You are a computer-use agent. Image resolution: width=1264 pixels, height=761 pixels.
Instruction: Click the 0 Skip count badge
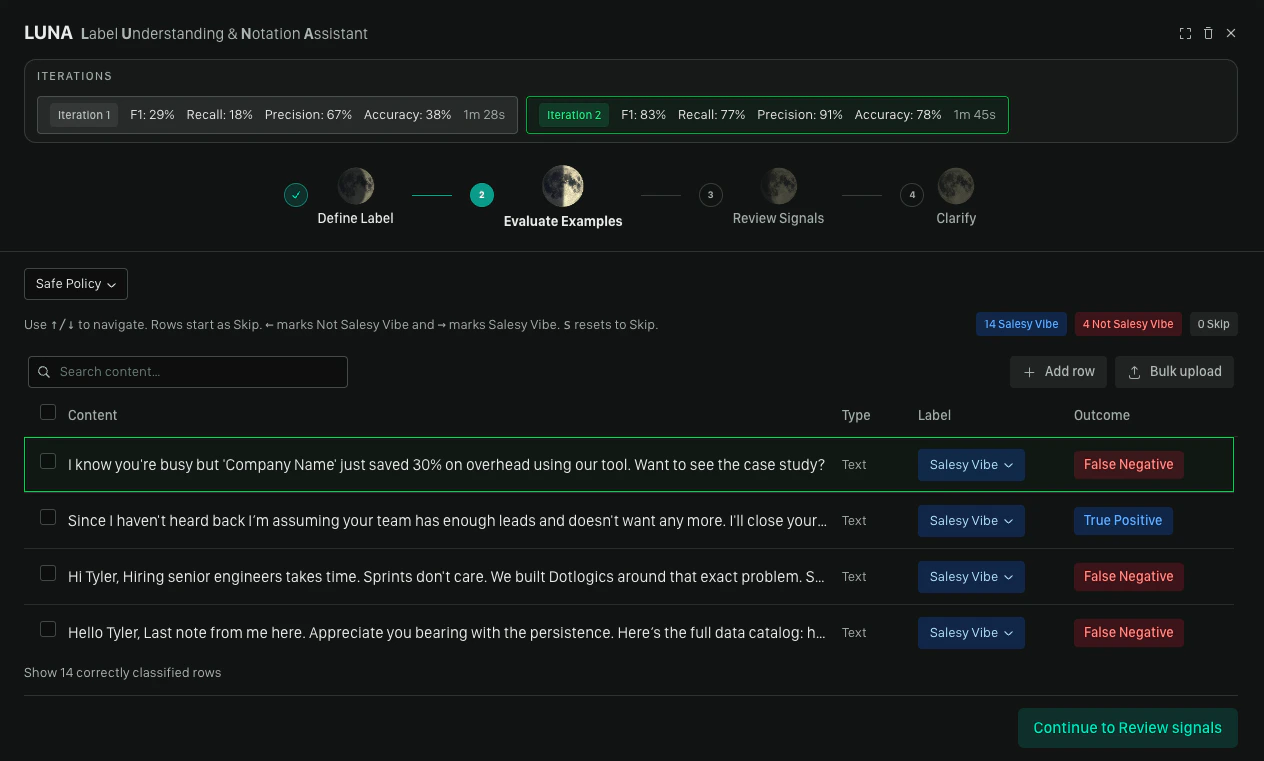[1213, 324]
